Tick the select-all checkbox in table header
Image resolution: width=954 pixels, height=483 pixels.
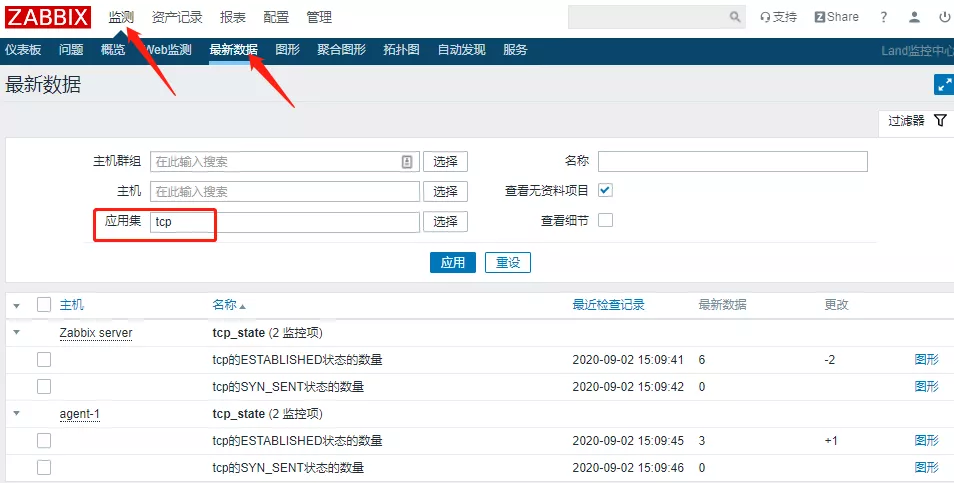44,305
